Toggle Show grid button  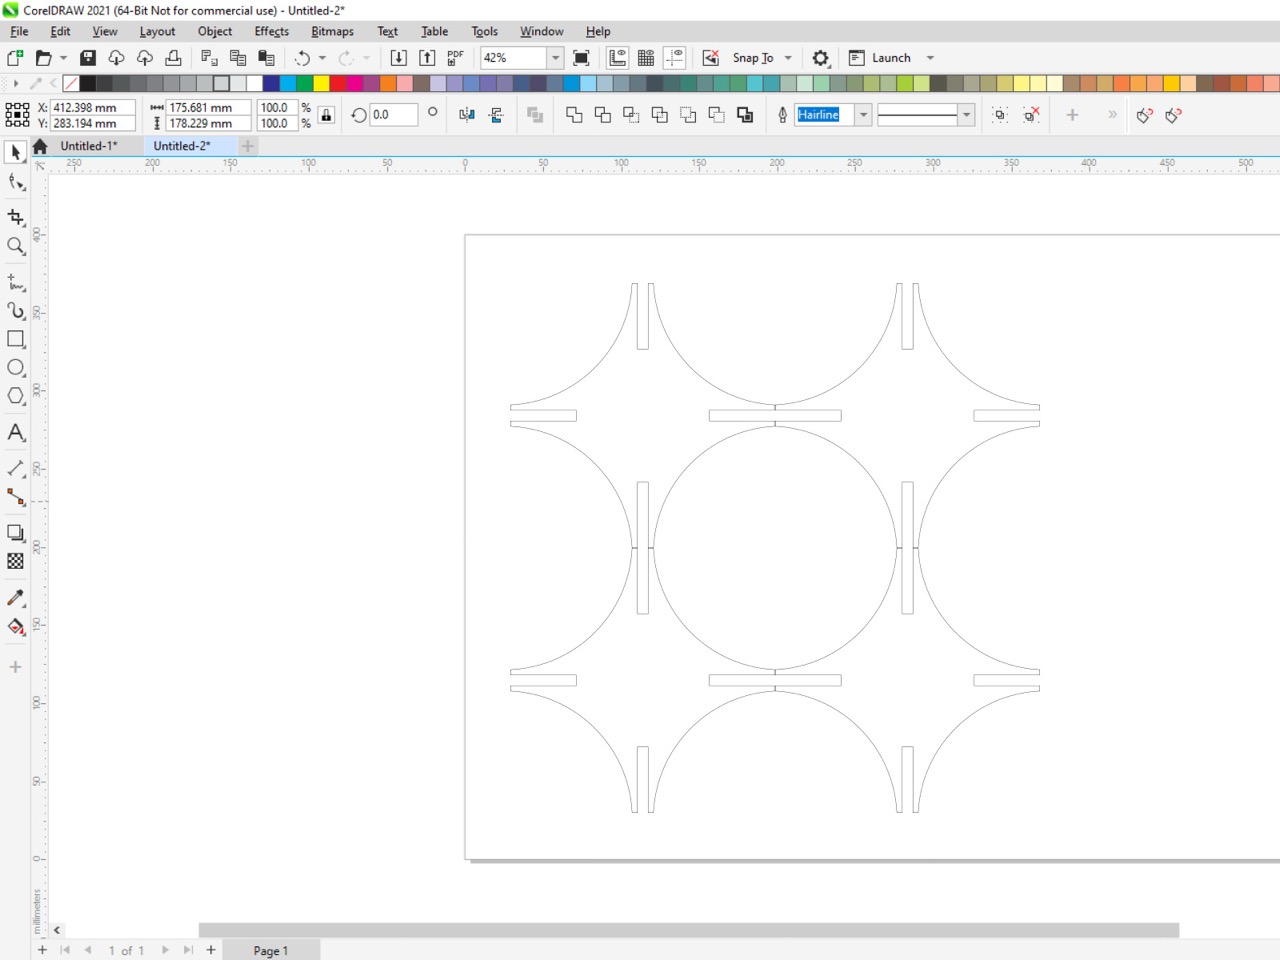coord(646,58)
